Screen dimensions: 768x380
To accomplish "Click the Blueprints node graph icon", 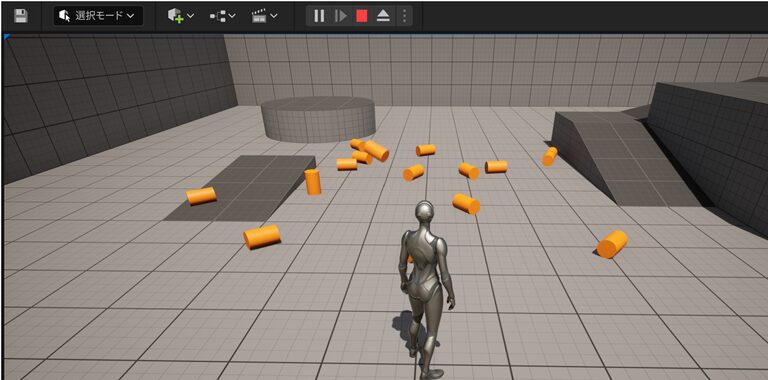I will coord(218,16).
